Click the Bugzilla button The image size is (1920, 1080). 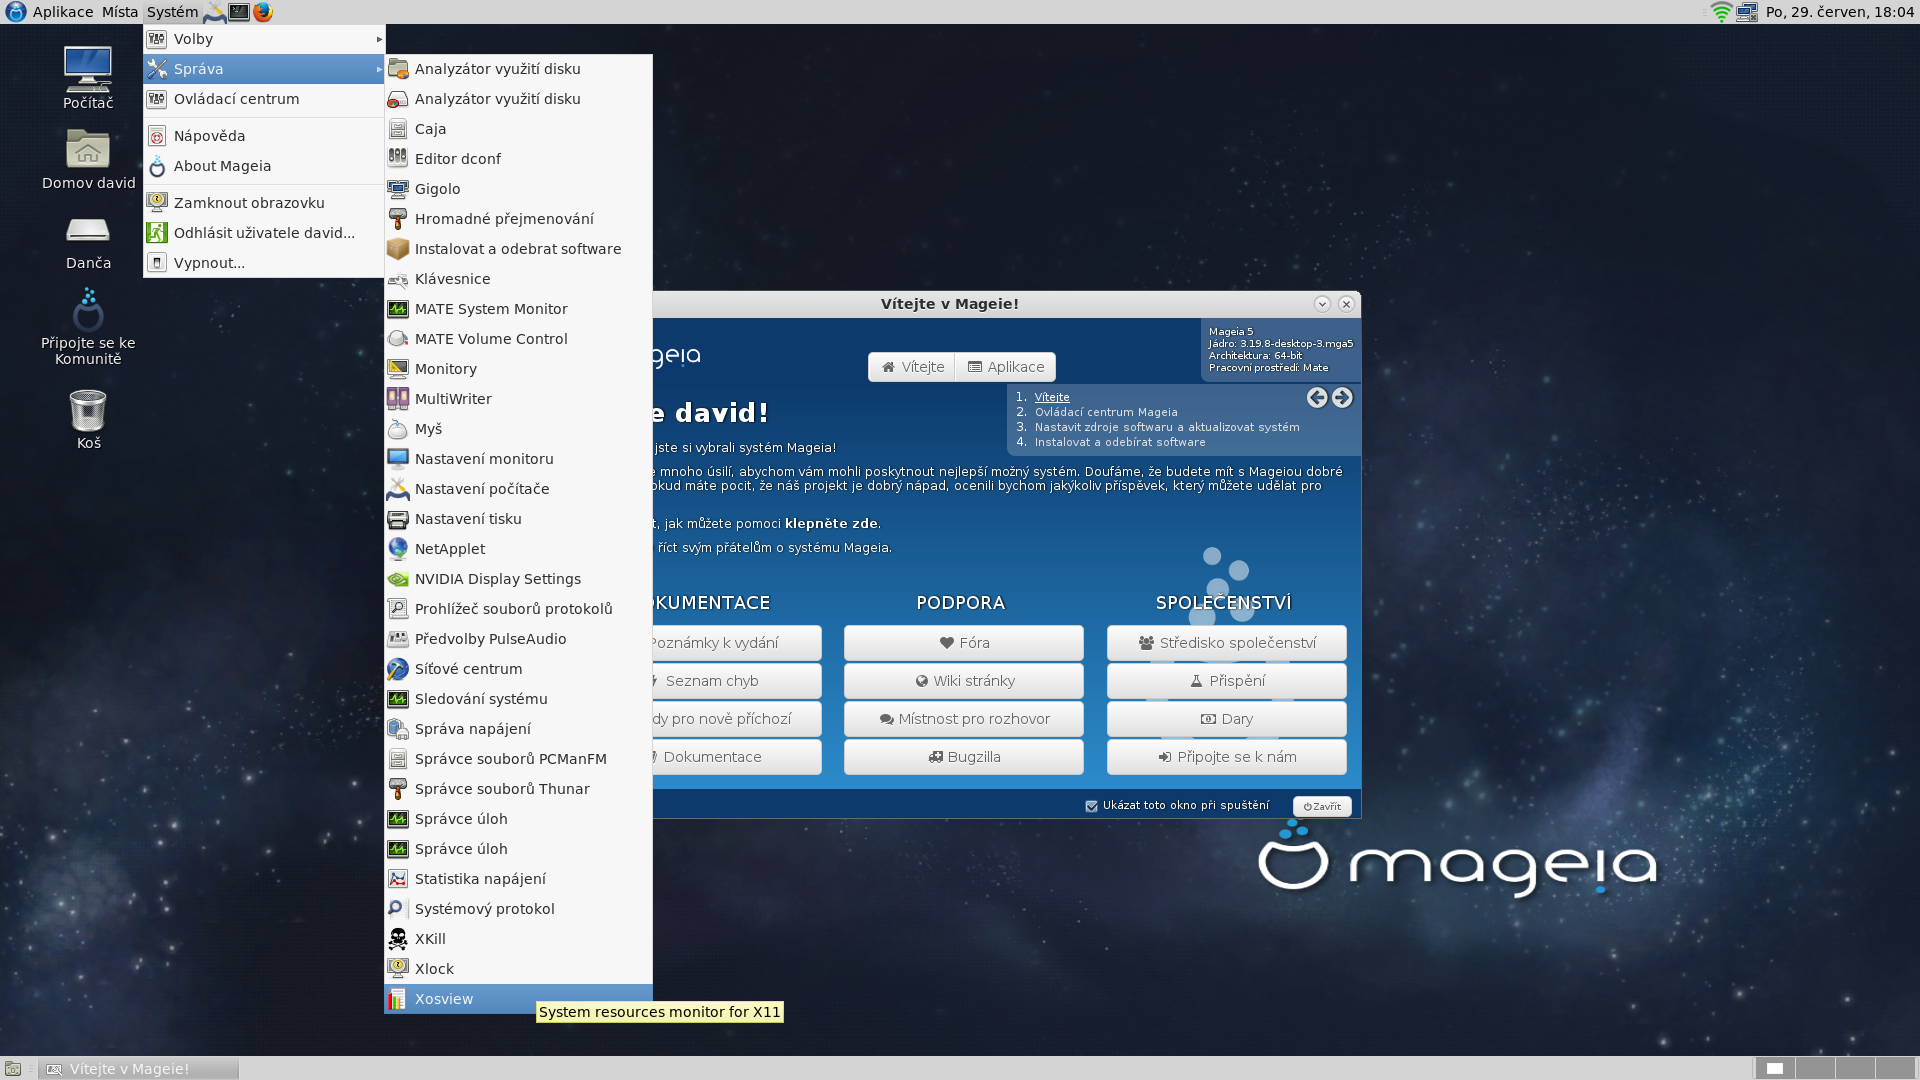point(963,757)
